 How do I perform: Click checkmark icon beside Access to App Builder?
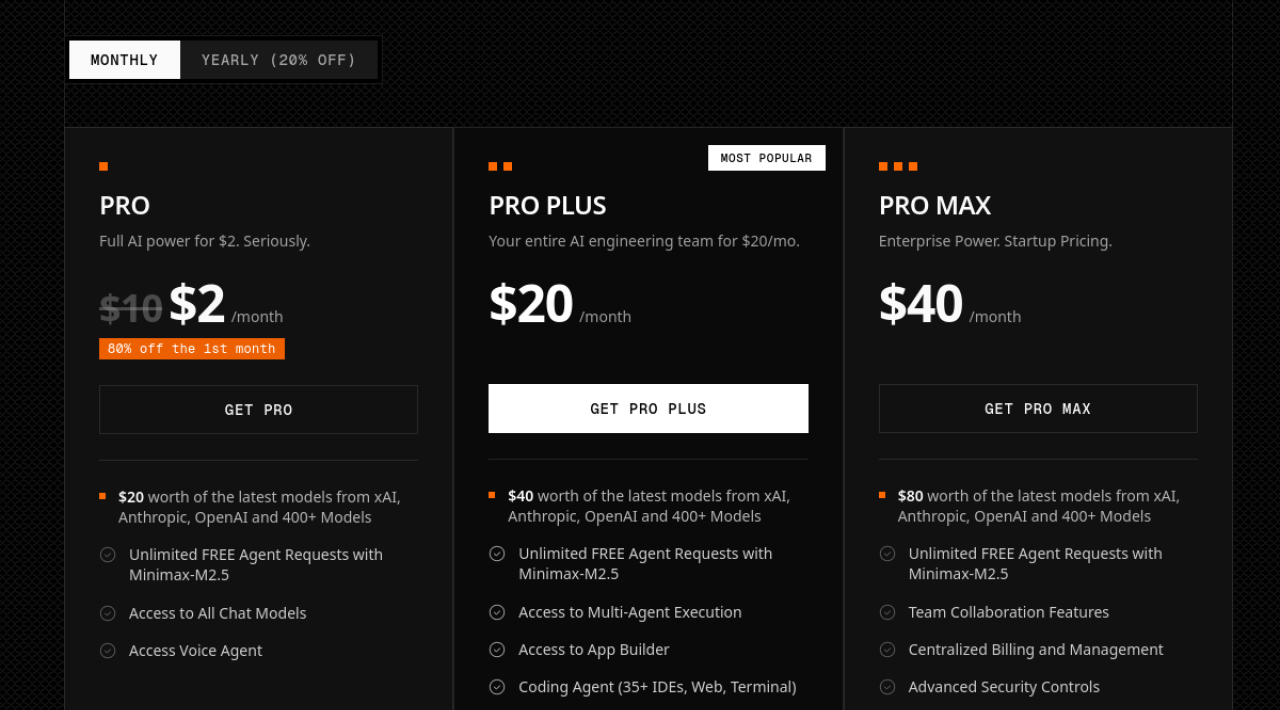[497, 649]
